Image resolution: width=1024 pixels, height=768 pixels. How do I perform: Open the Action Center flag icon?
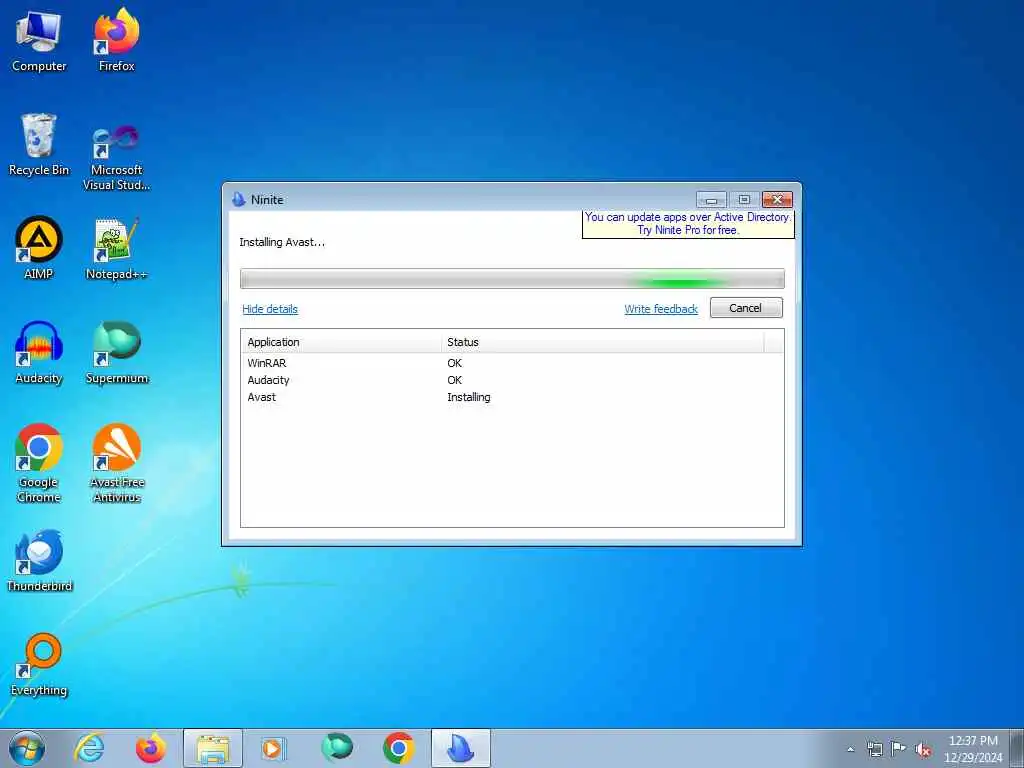tap(899, 749)
